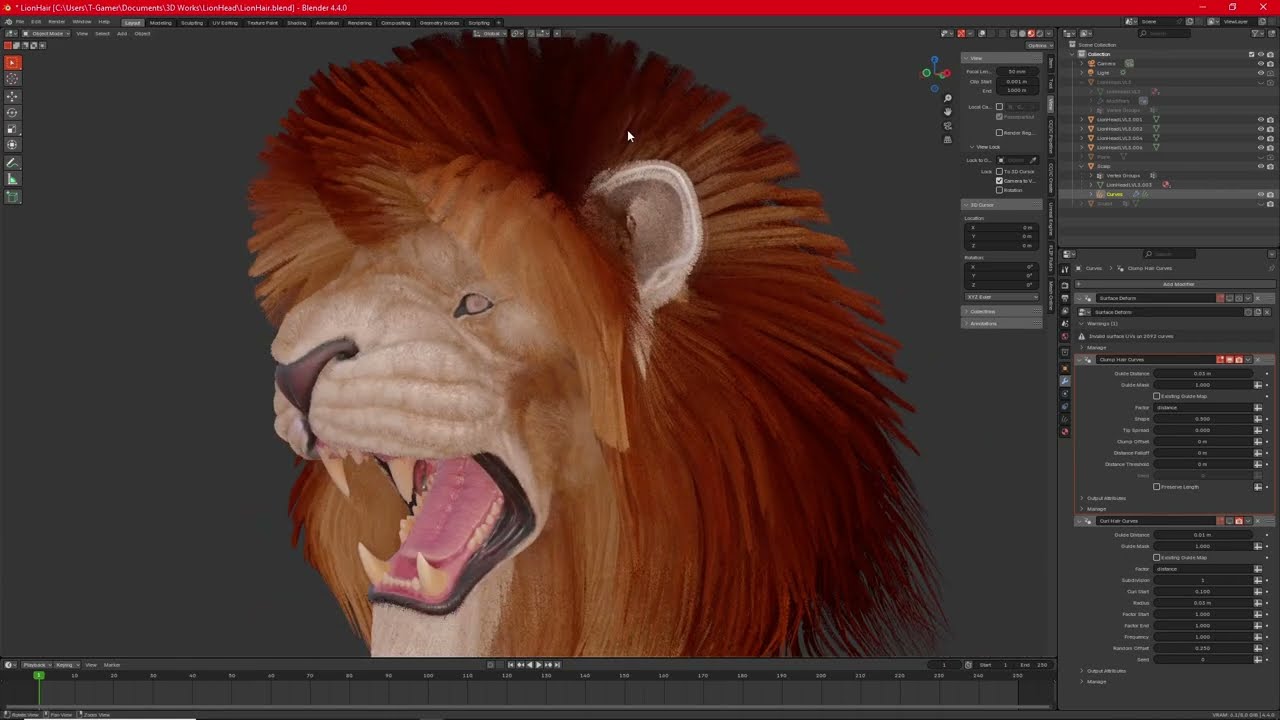Viewport: 1280px width, 720px height.
Task: Open the Render menu
Action: coord(57,22)
